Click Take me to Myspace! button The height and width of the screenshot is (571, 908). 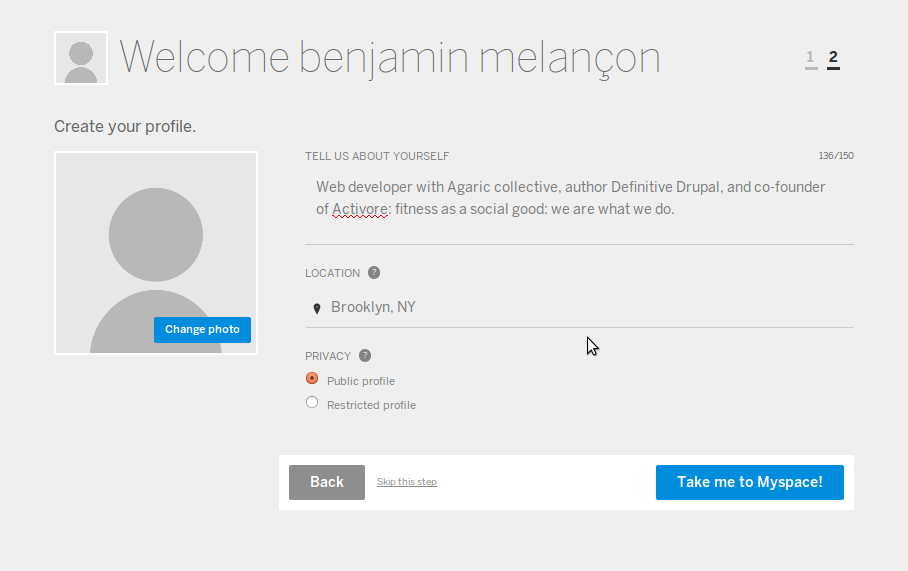[x=750, y=482]
